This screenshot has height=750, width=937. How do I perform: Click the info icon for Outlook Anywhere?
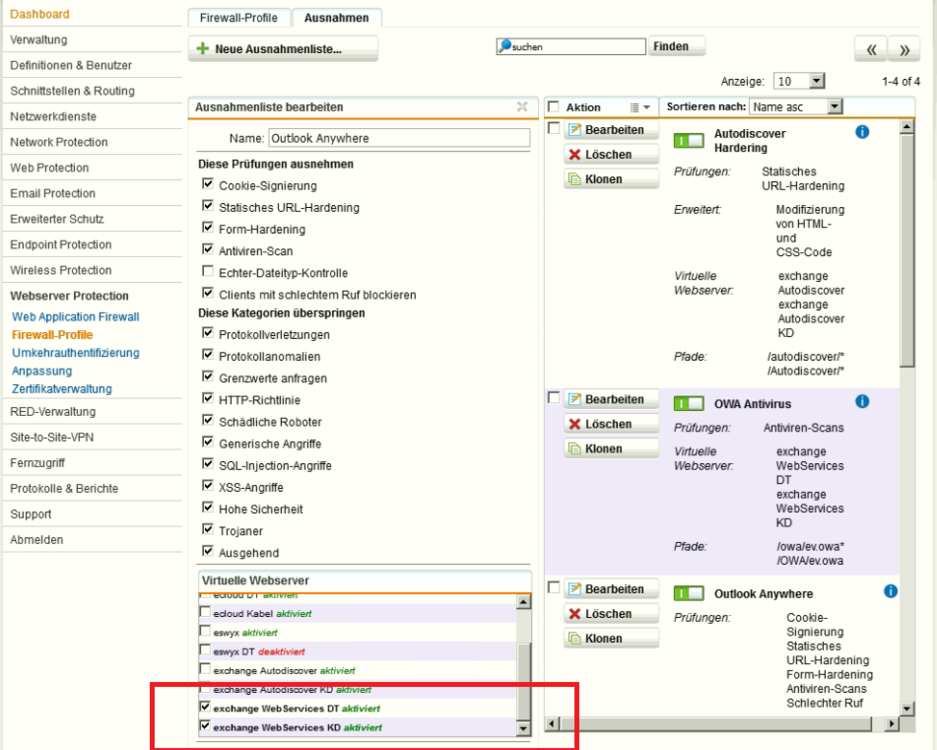coord(890,592)
